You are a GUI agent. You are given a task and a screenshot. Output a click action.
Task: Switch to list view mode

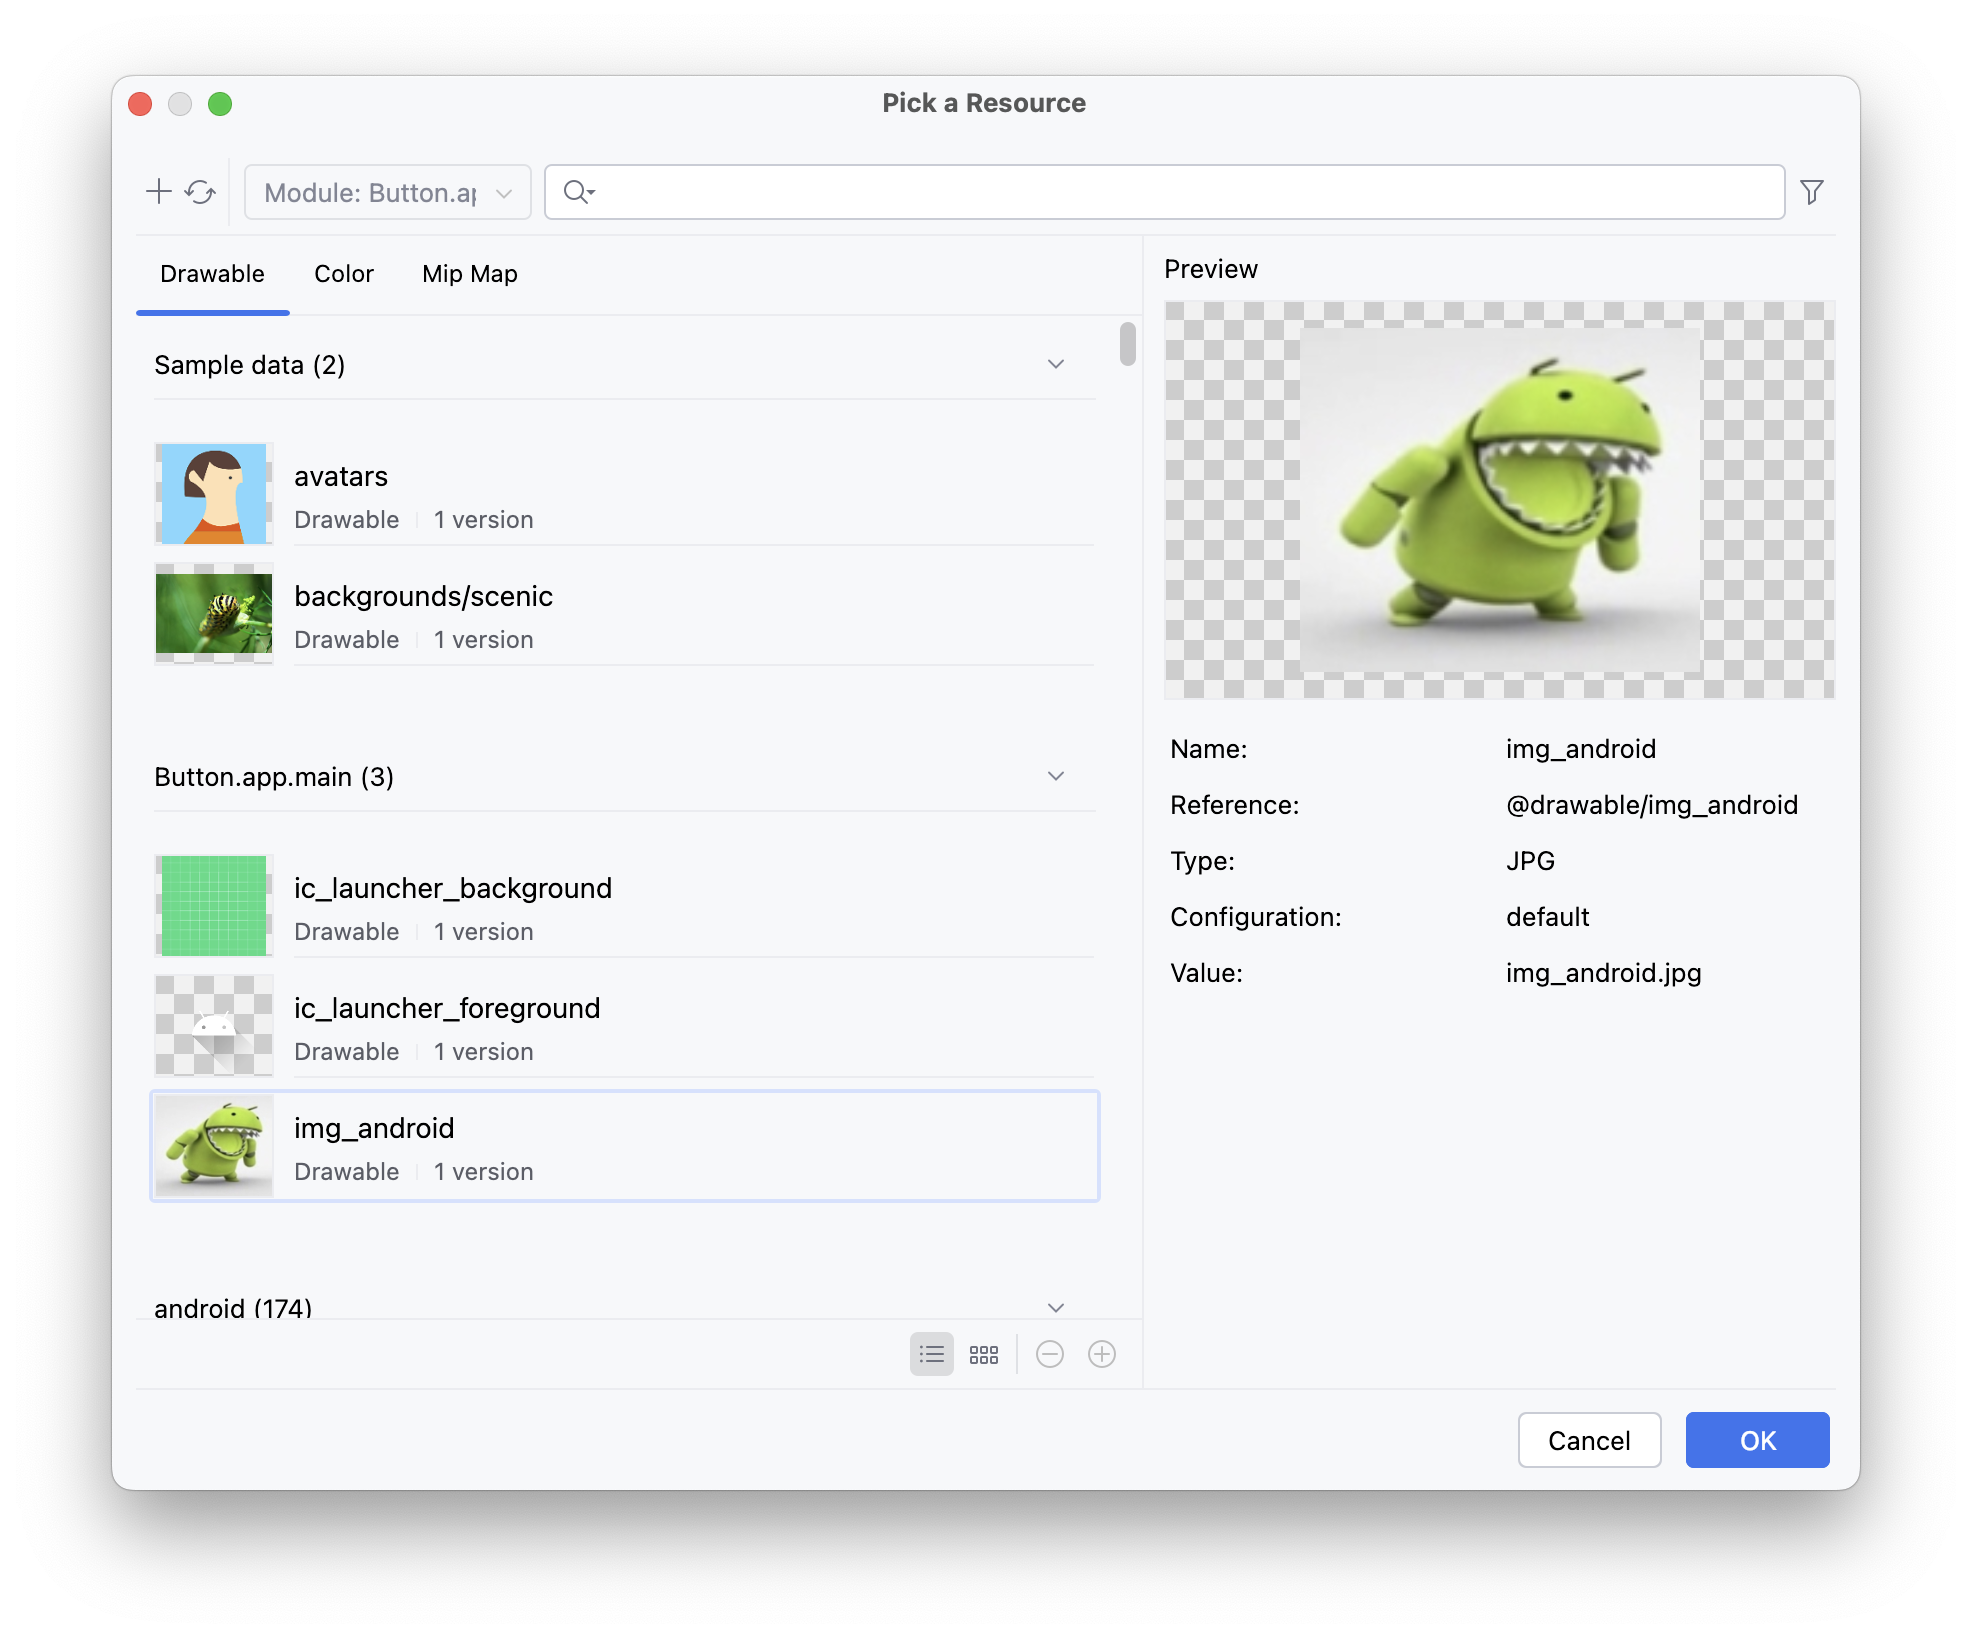click(931, 1354)
